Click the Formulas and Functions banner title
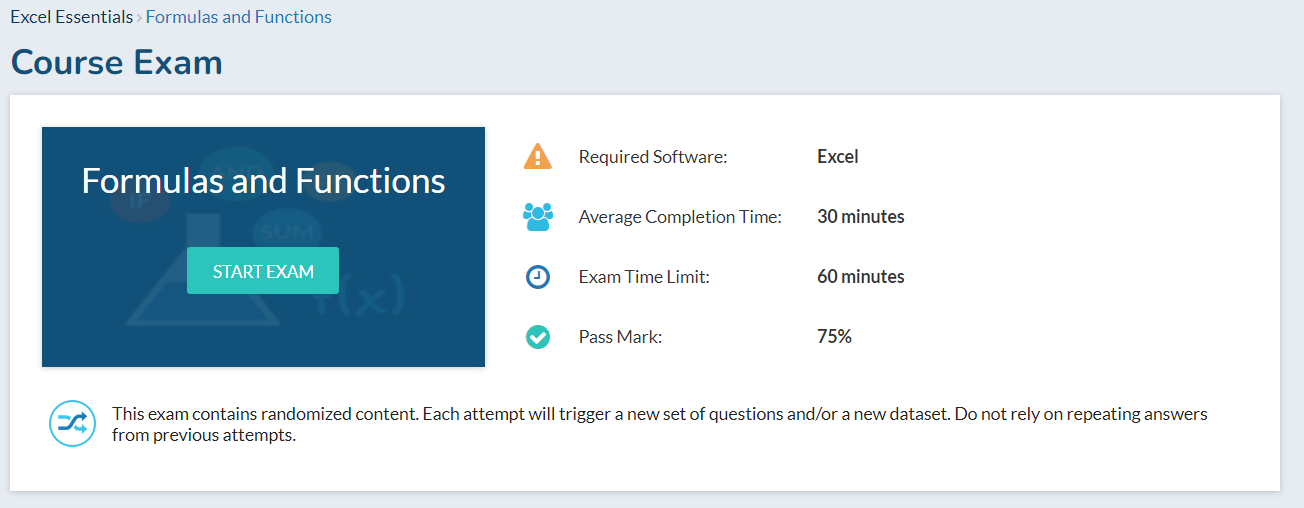 point(263,181)
